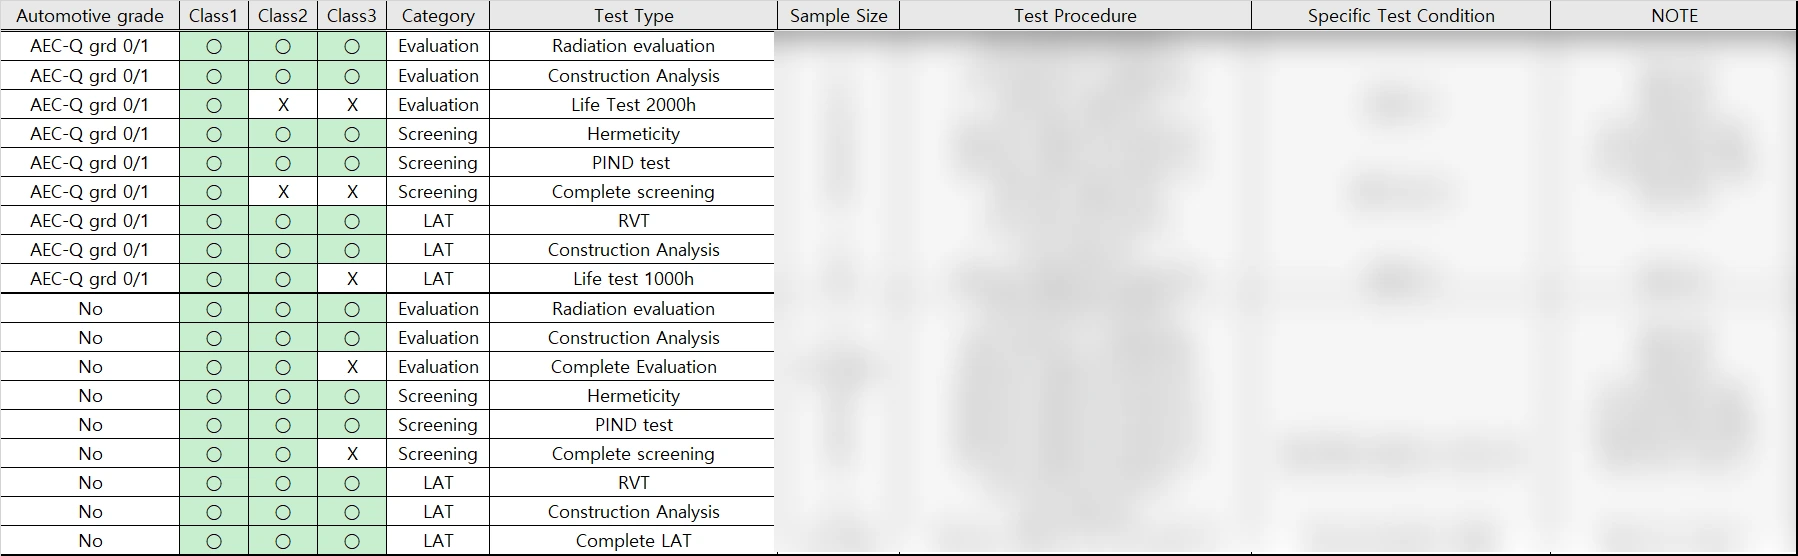The width and height of the screenshot is (1798, 556).
Task: Click Class2 X mark in Life Test 2000h row
Action: pos(283,105)
